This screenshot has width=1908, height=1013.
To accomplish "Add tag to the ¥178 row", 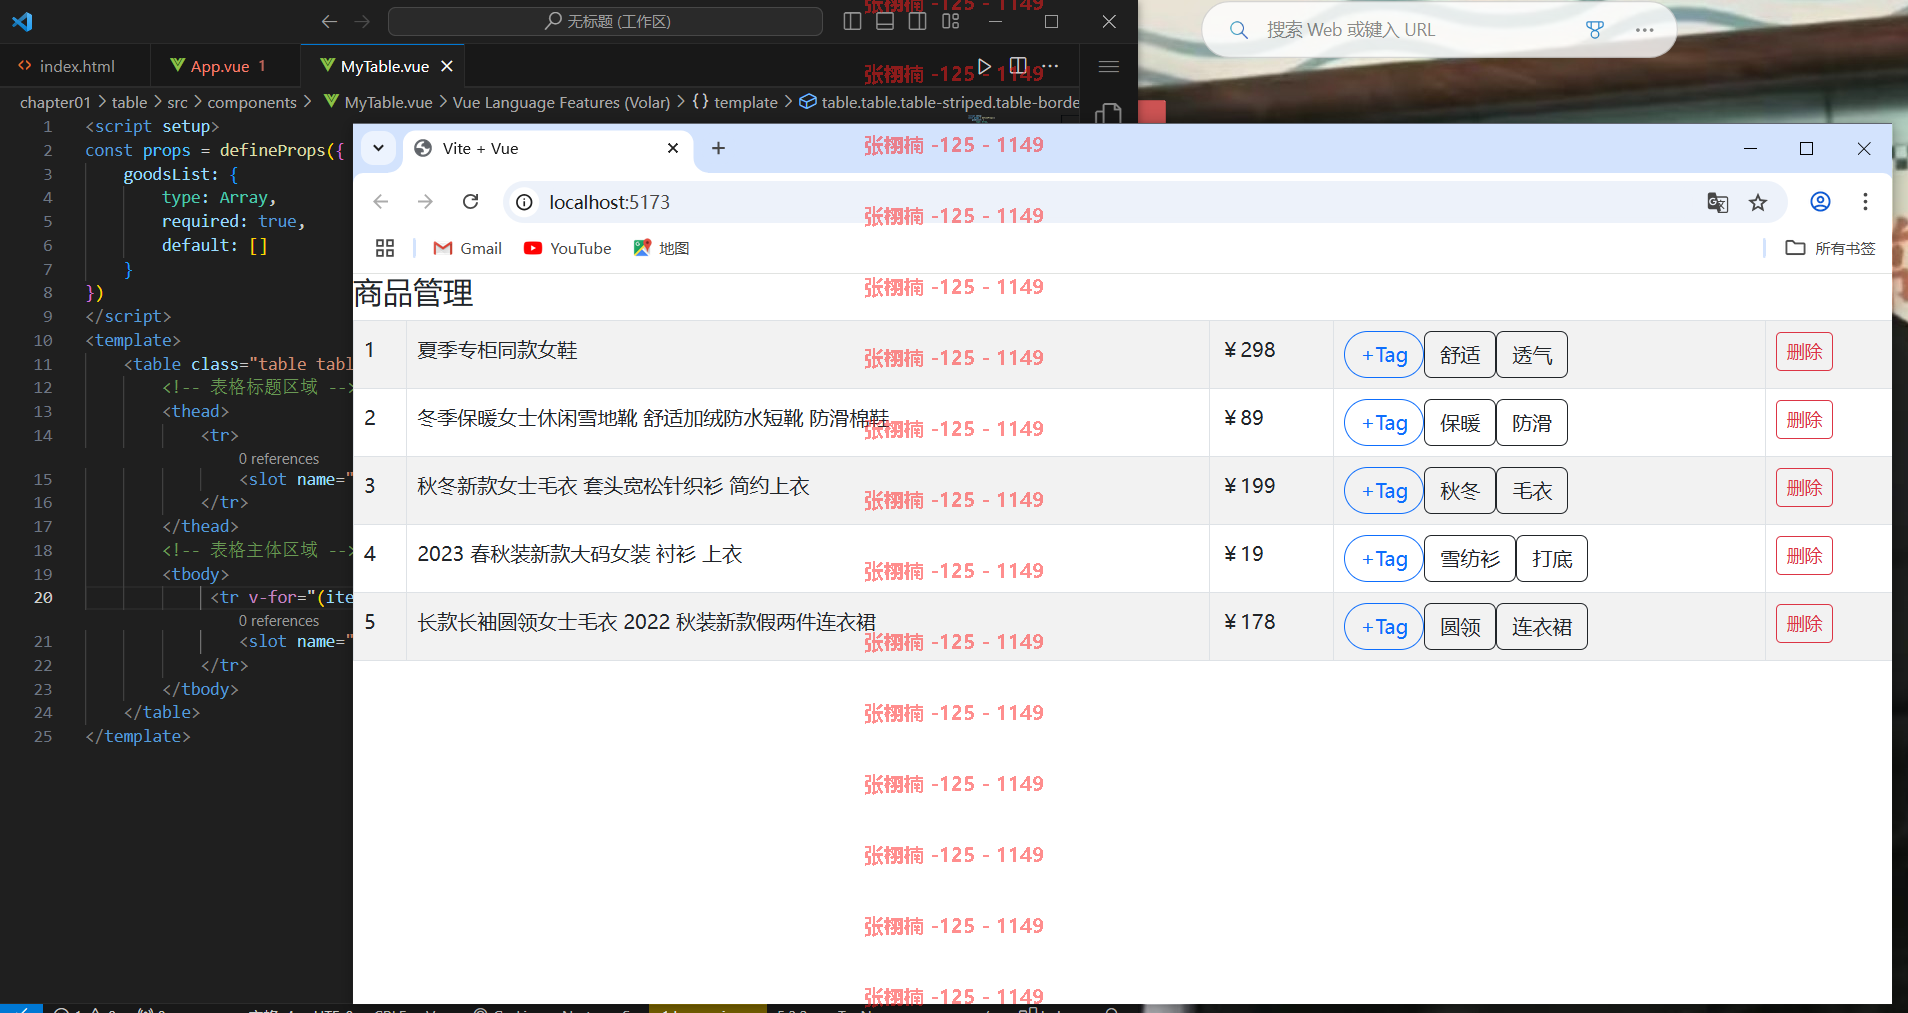I will 1383,627.
